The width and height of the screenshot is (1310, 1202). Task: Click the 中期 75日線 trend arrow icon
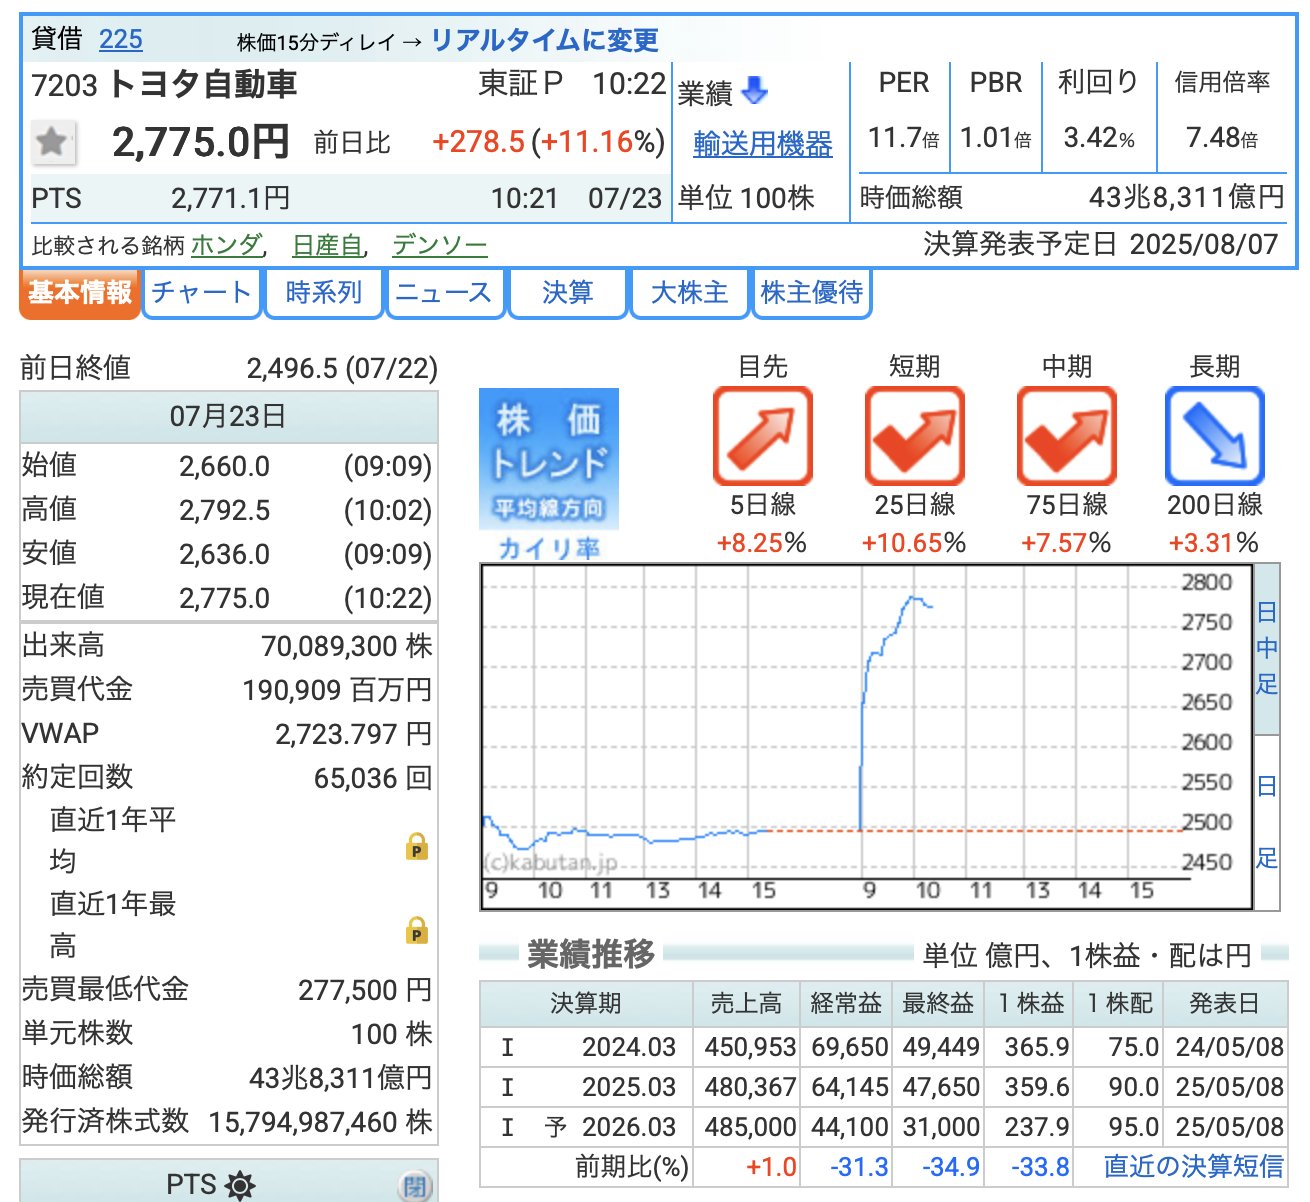click(x=1066, y=436)
